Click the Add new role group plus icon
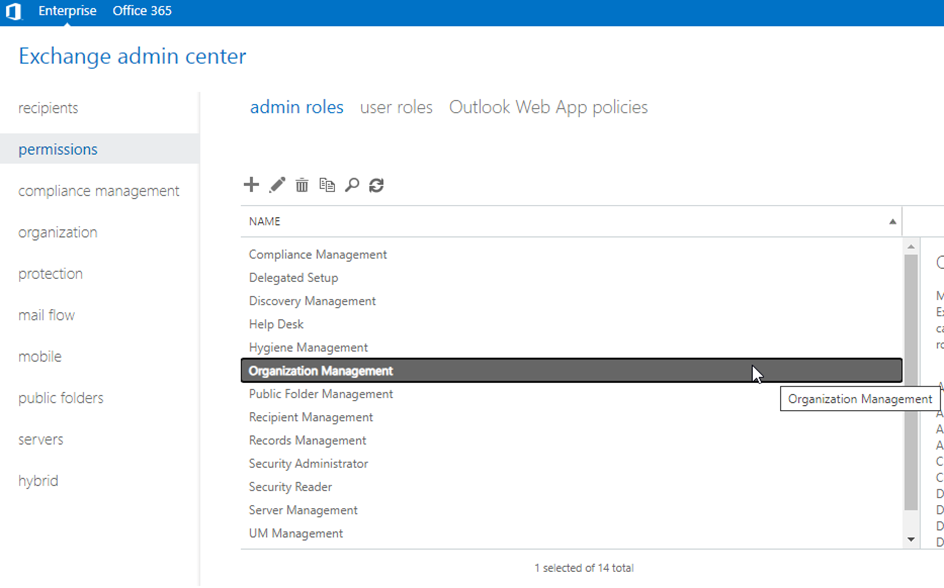Image resolution: width=944 pixels, height=588 pixels. (x=251, y=185)
